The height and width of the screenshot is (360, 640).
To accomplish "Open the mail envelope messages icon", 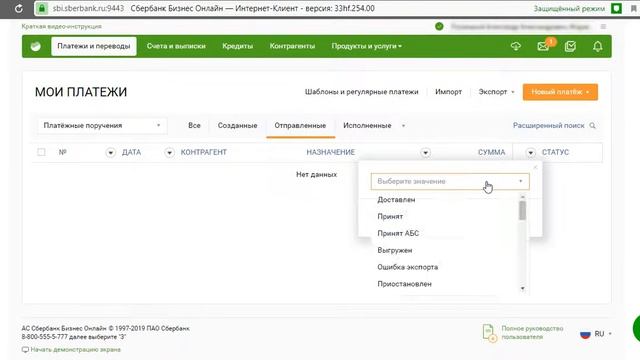I will click(x=543, y=47).
